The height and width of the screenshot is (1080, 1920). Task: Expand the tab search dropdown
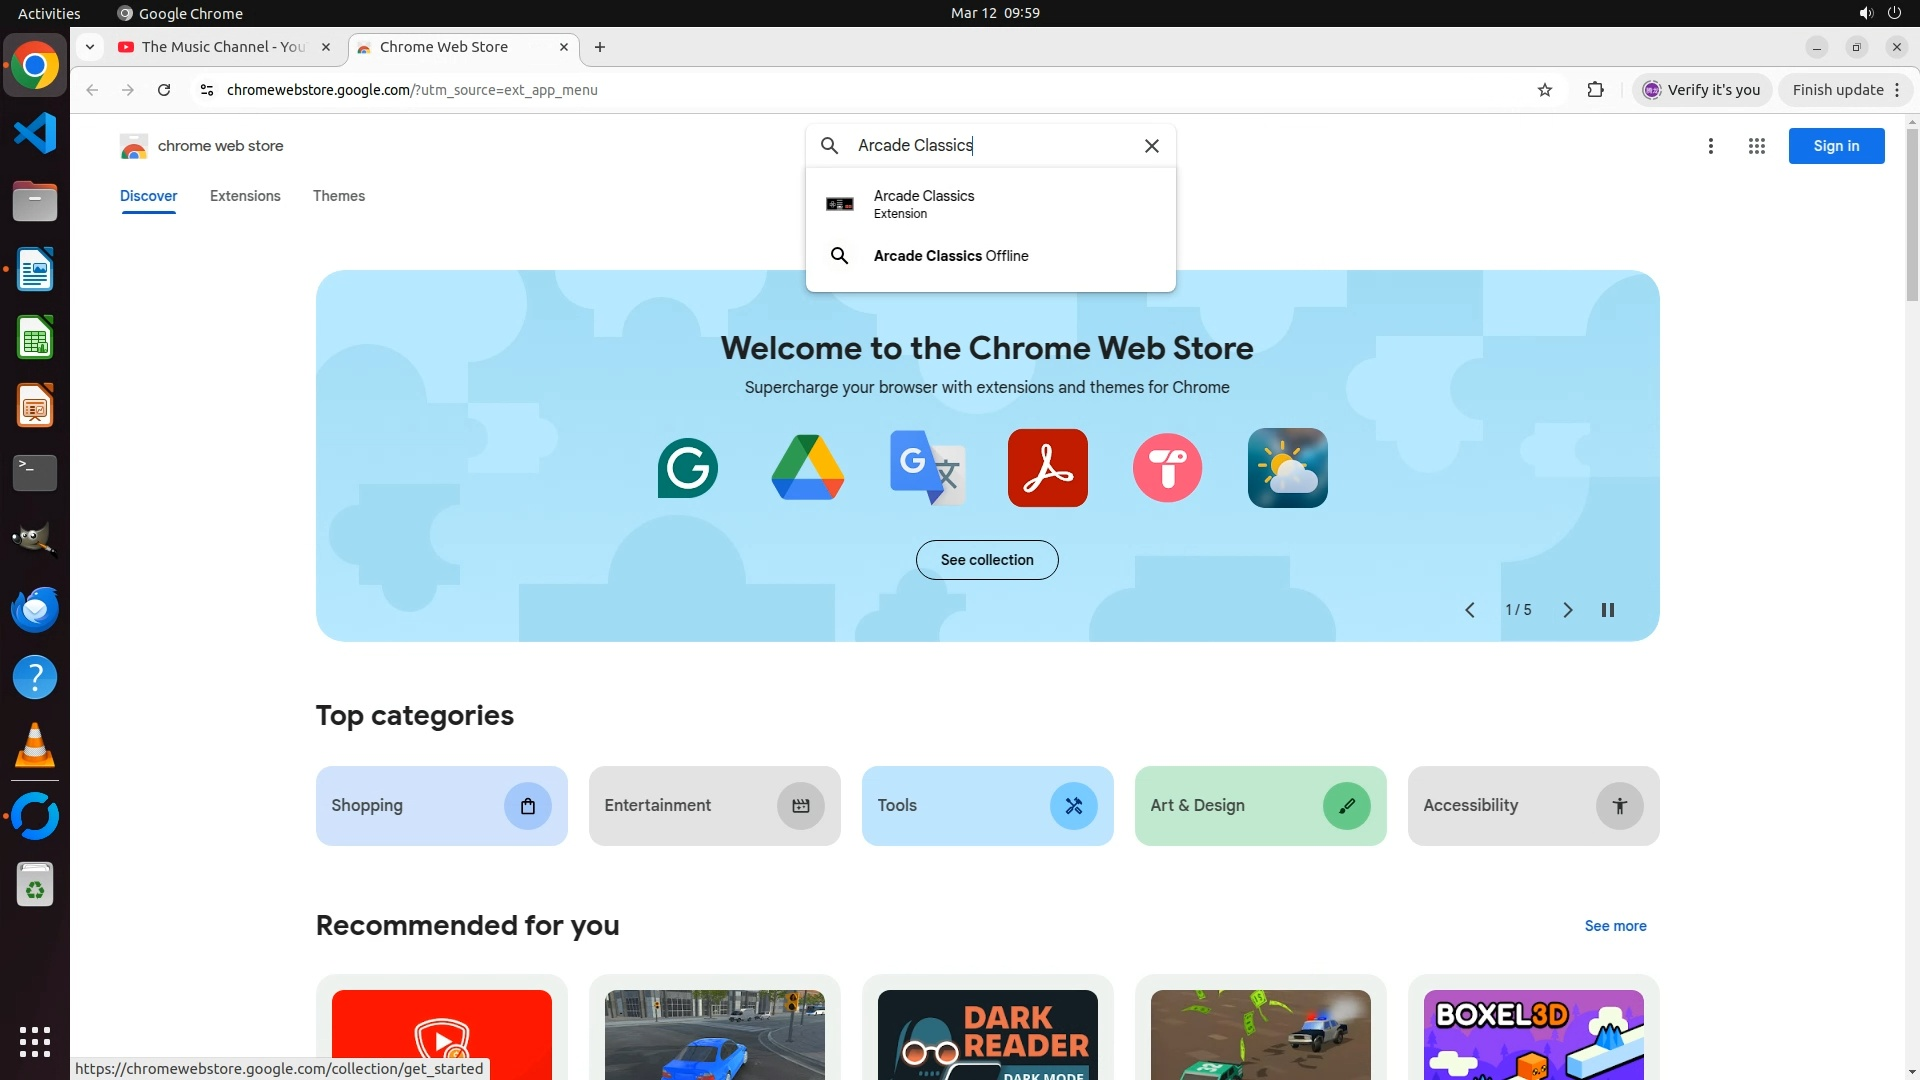pos(90,47)
